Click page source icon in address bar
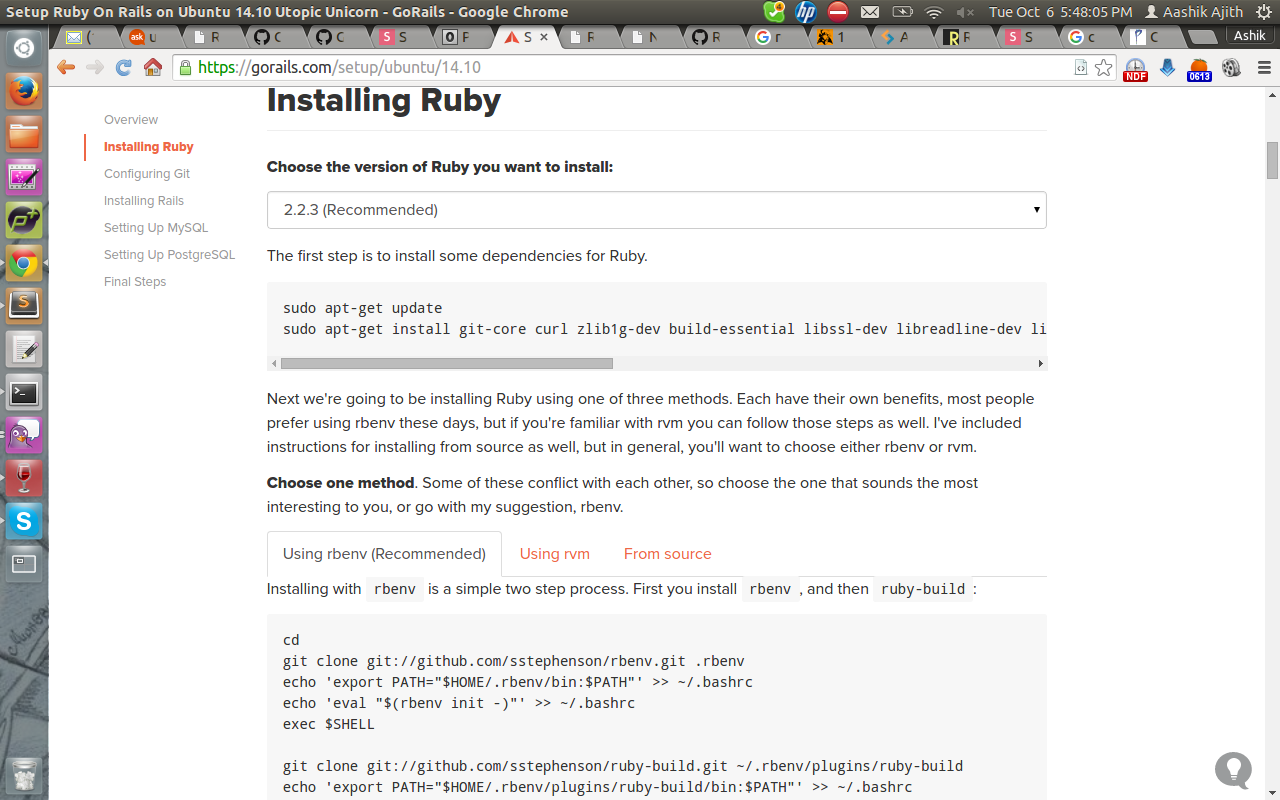This screenshot has width=1280, height=800. click(x=1080, y=68)
